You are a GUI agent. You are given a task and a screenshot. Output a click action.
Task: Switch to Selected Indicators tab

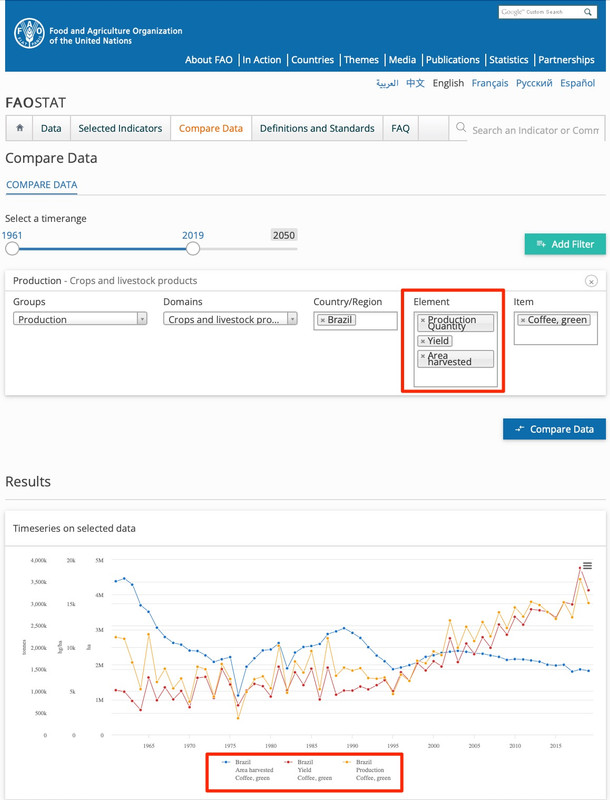pos(120,129)
